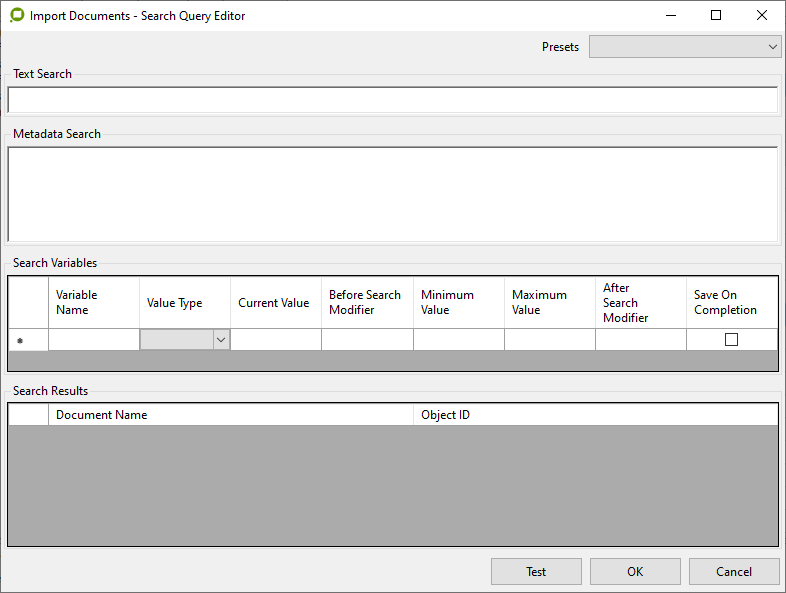Click the After Search Modifier cell

pos(640,340)
